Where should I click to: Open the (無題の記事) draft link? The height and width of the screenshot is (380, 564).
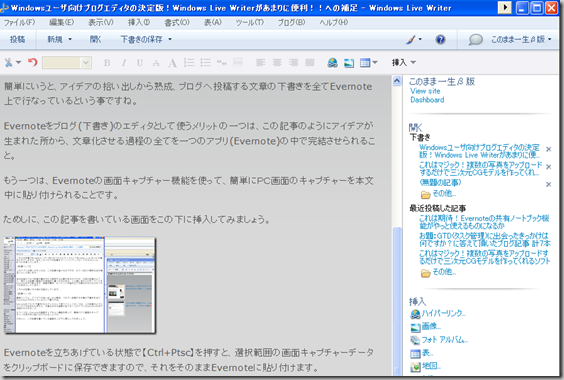[440, 182]
